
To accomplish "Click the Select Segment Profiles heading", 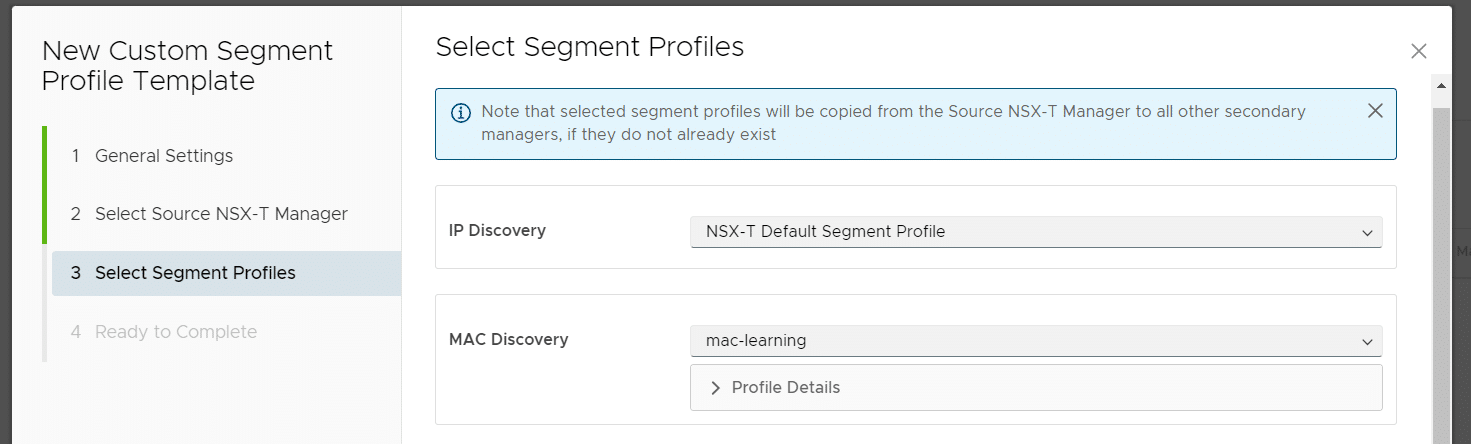I will pyautogui.click(x=590, y=47).
